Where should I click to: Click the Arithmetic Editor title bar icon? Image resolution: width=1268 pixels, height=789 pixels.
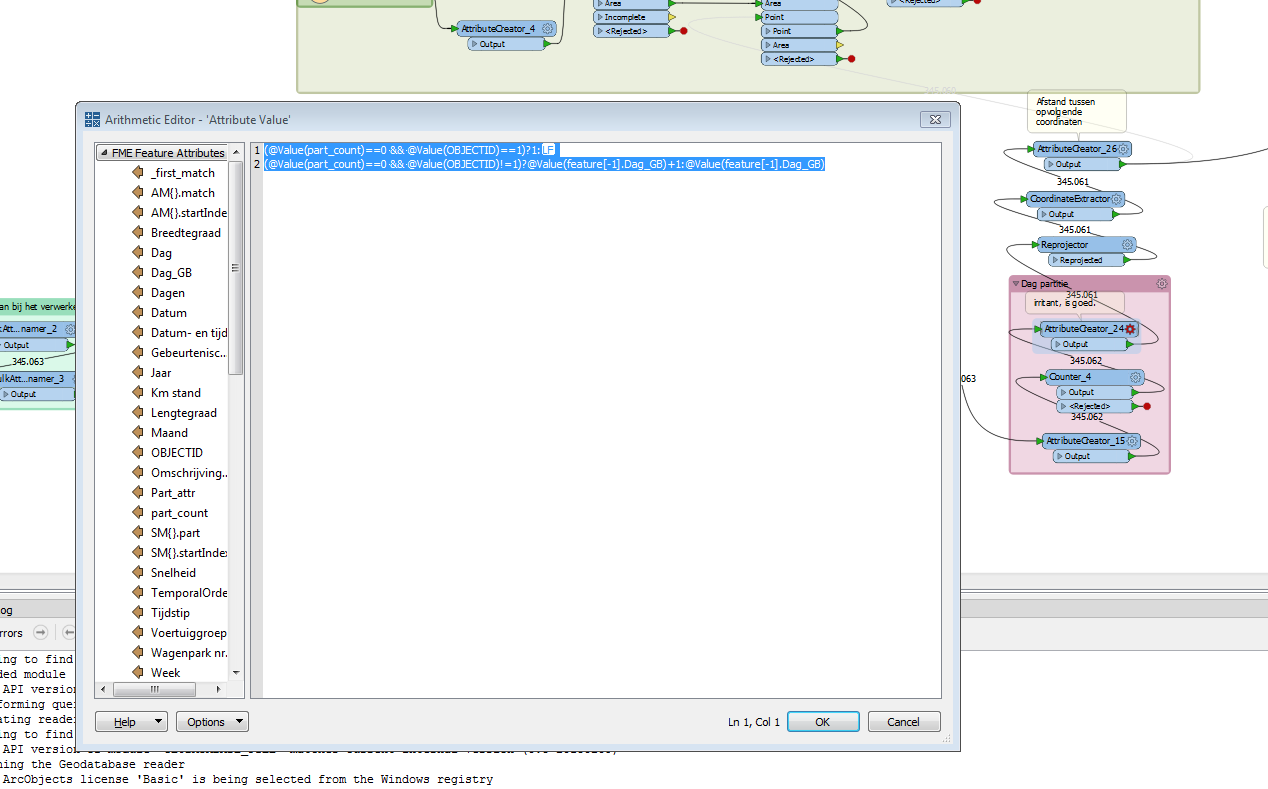tap(92, 119)
